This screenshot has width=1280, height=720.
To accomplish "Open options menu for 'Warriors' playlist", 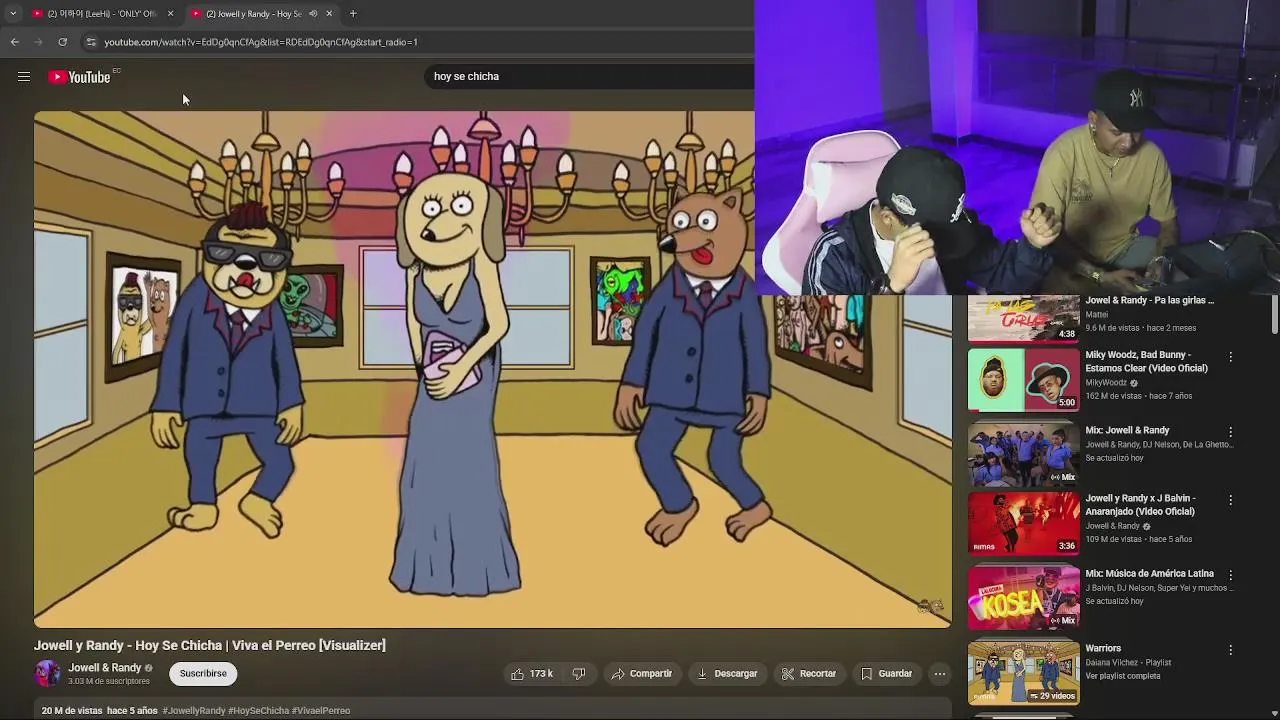I will 1231,650.
